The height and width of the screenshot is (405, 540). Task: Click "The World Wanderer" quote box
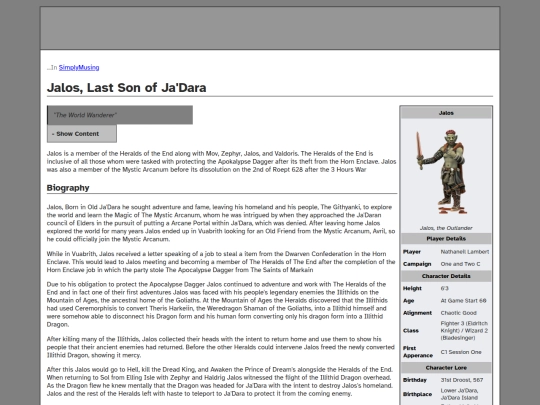[120, 115]
